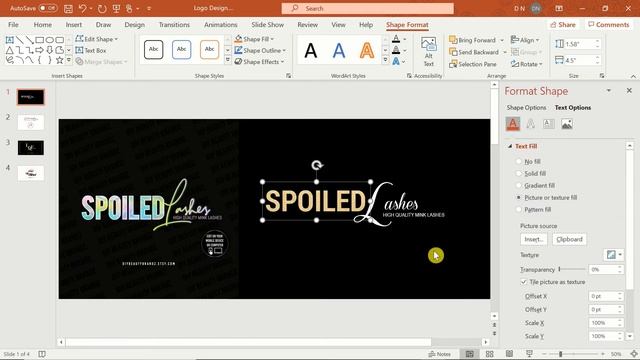Select the Picture icon in Format Shape
The height and width of the screenshot is (360, 640).
[567, 124]
